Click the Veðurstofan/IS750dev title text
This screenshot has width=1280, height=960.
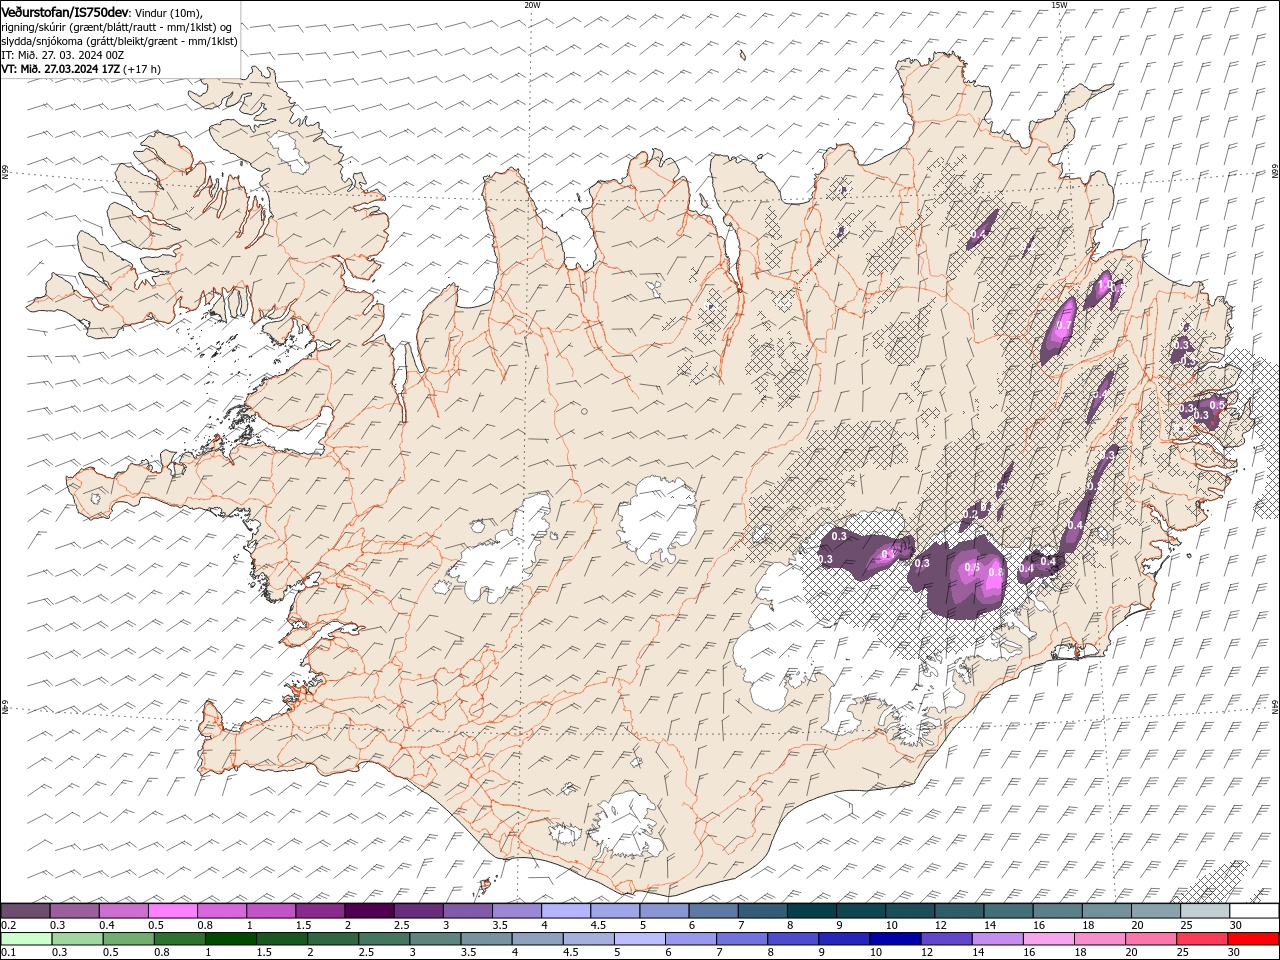(x=65, y=12)
